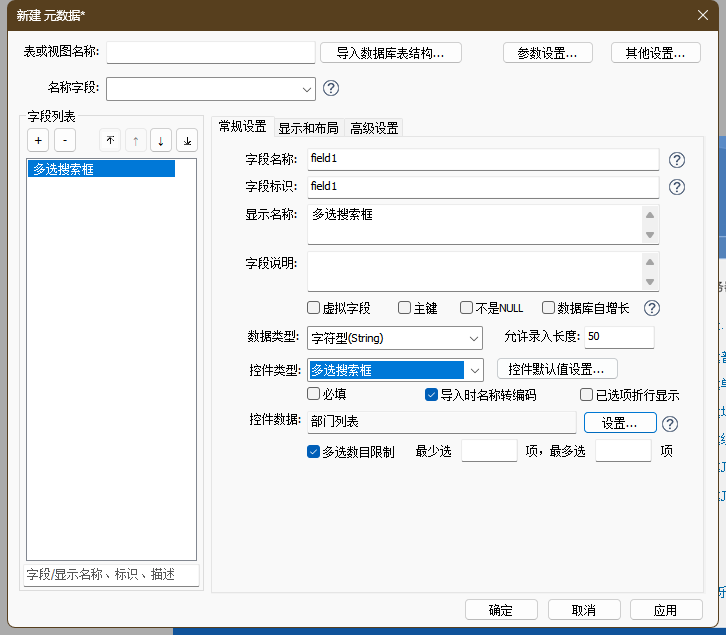Move selected field up one position
The image size is (726, 635).
(135, 141)
